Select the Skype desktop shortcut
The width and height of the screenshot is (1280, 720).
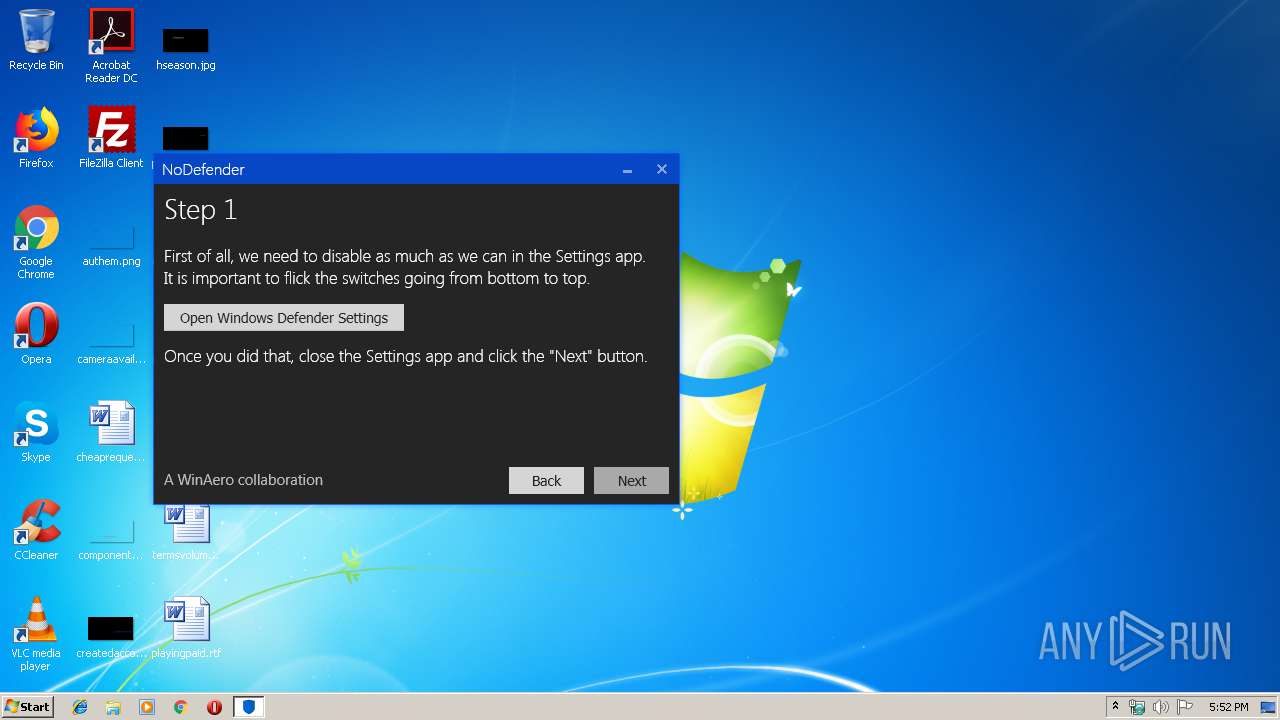36,432
